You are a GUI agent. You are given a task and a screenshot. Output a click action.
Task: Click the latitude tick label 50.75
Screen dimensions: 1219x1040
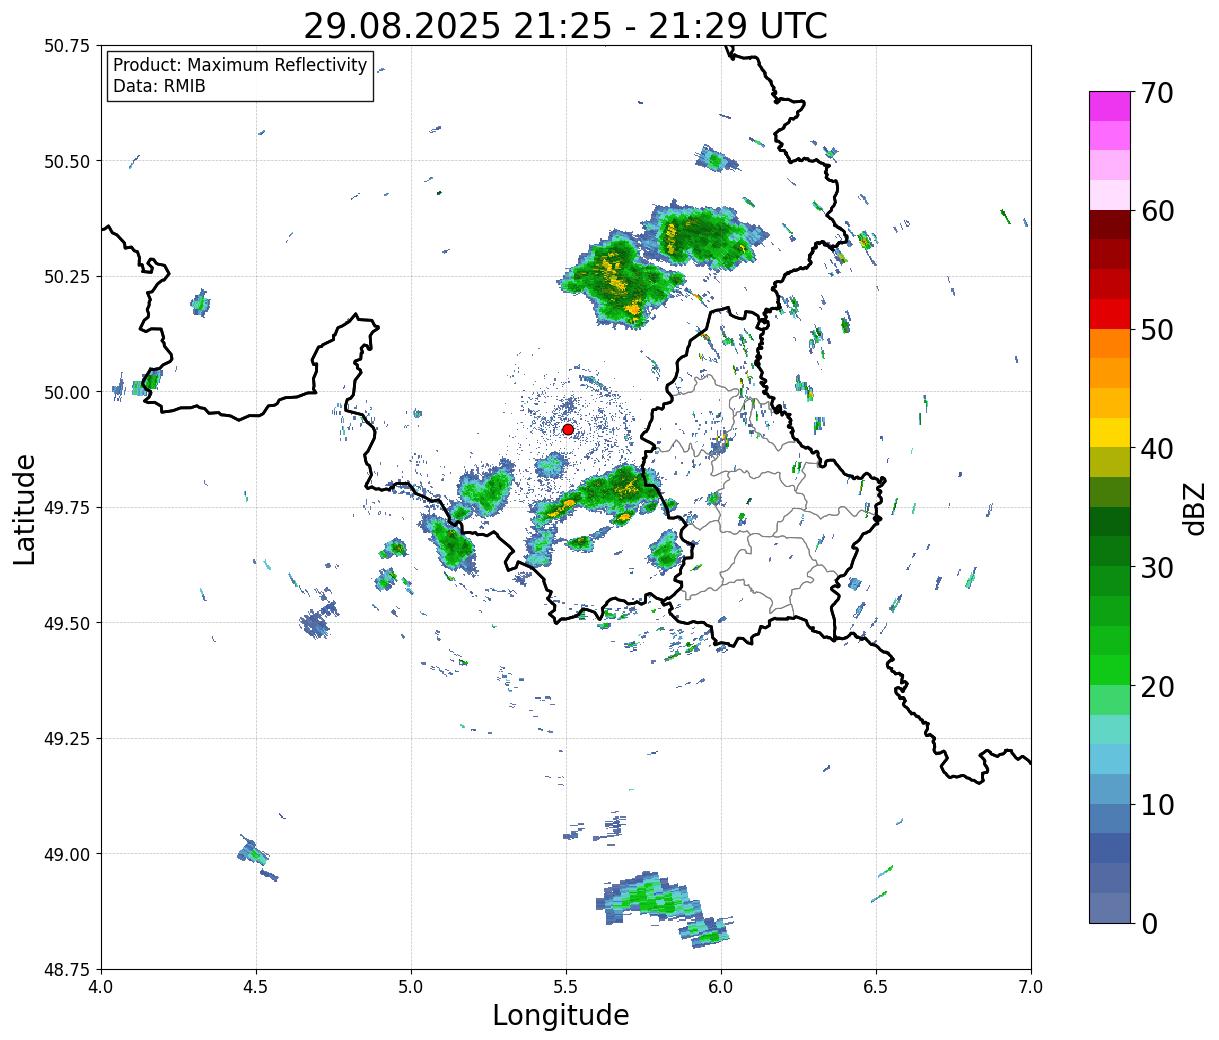coord(67,46)
